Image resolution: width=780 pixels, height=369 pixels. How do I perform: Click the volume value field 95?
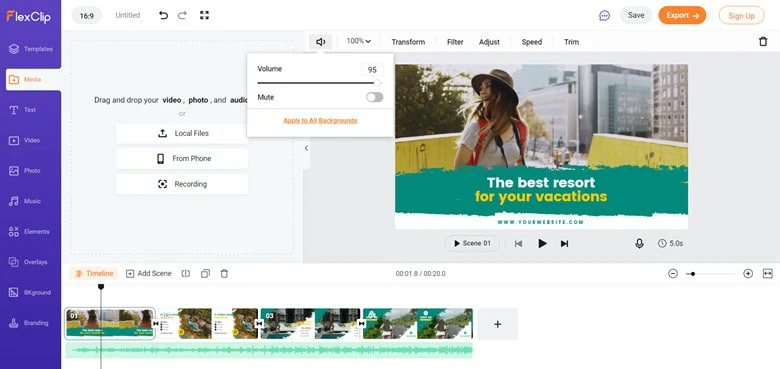(x=372, y=70)
